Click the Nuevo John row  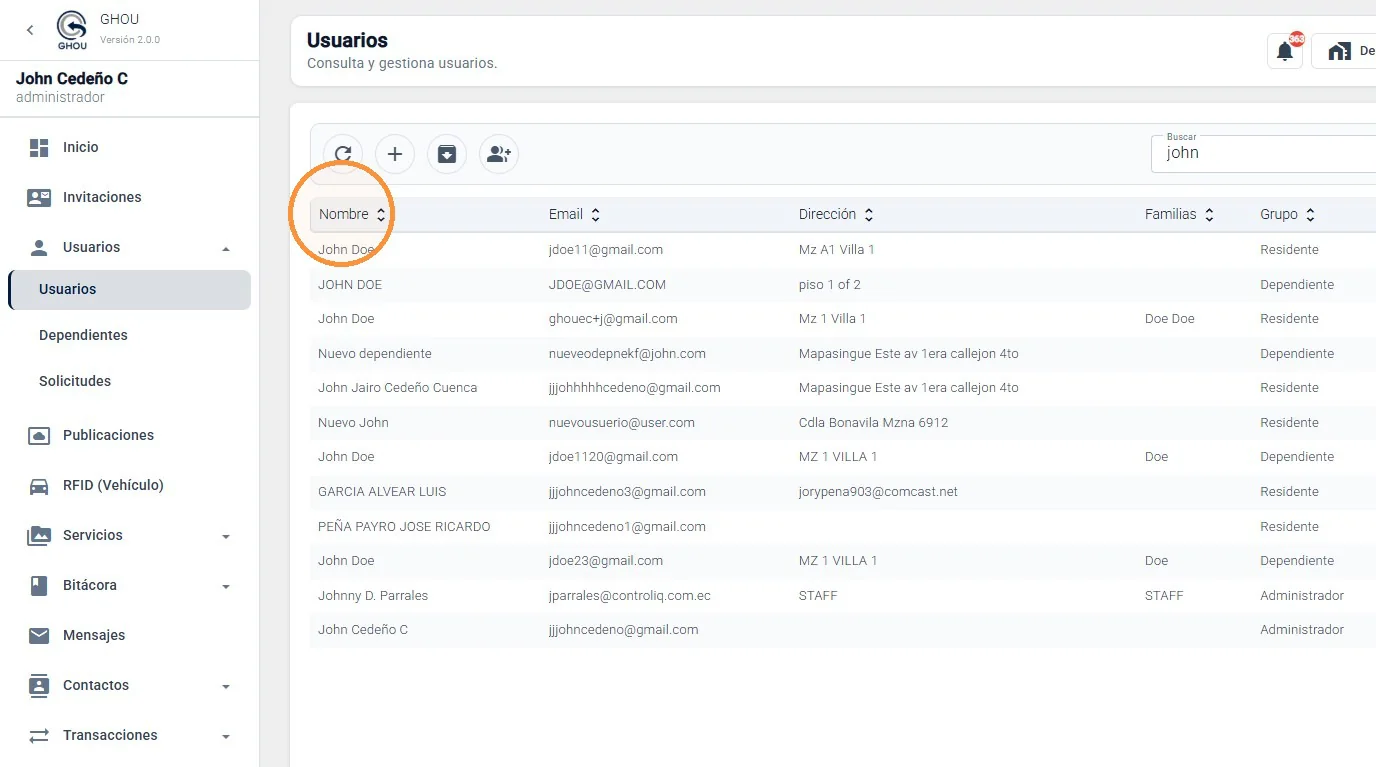click(x=843, y=423)
